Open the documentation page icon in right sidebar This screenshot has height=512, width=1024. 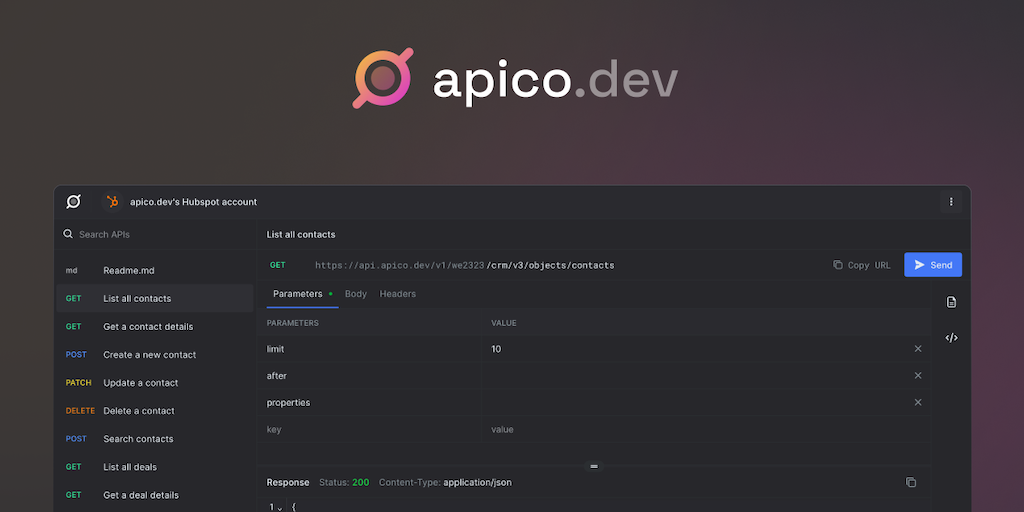[952, 302]
